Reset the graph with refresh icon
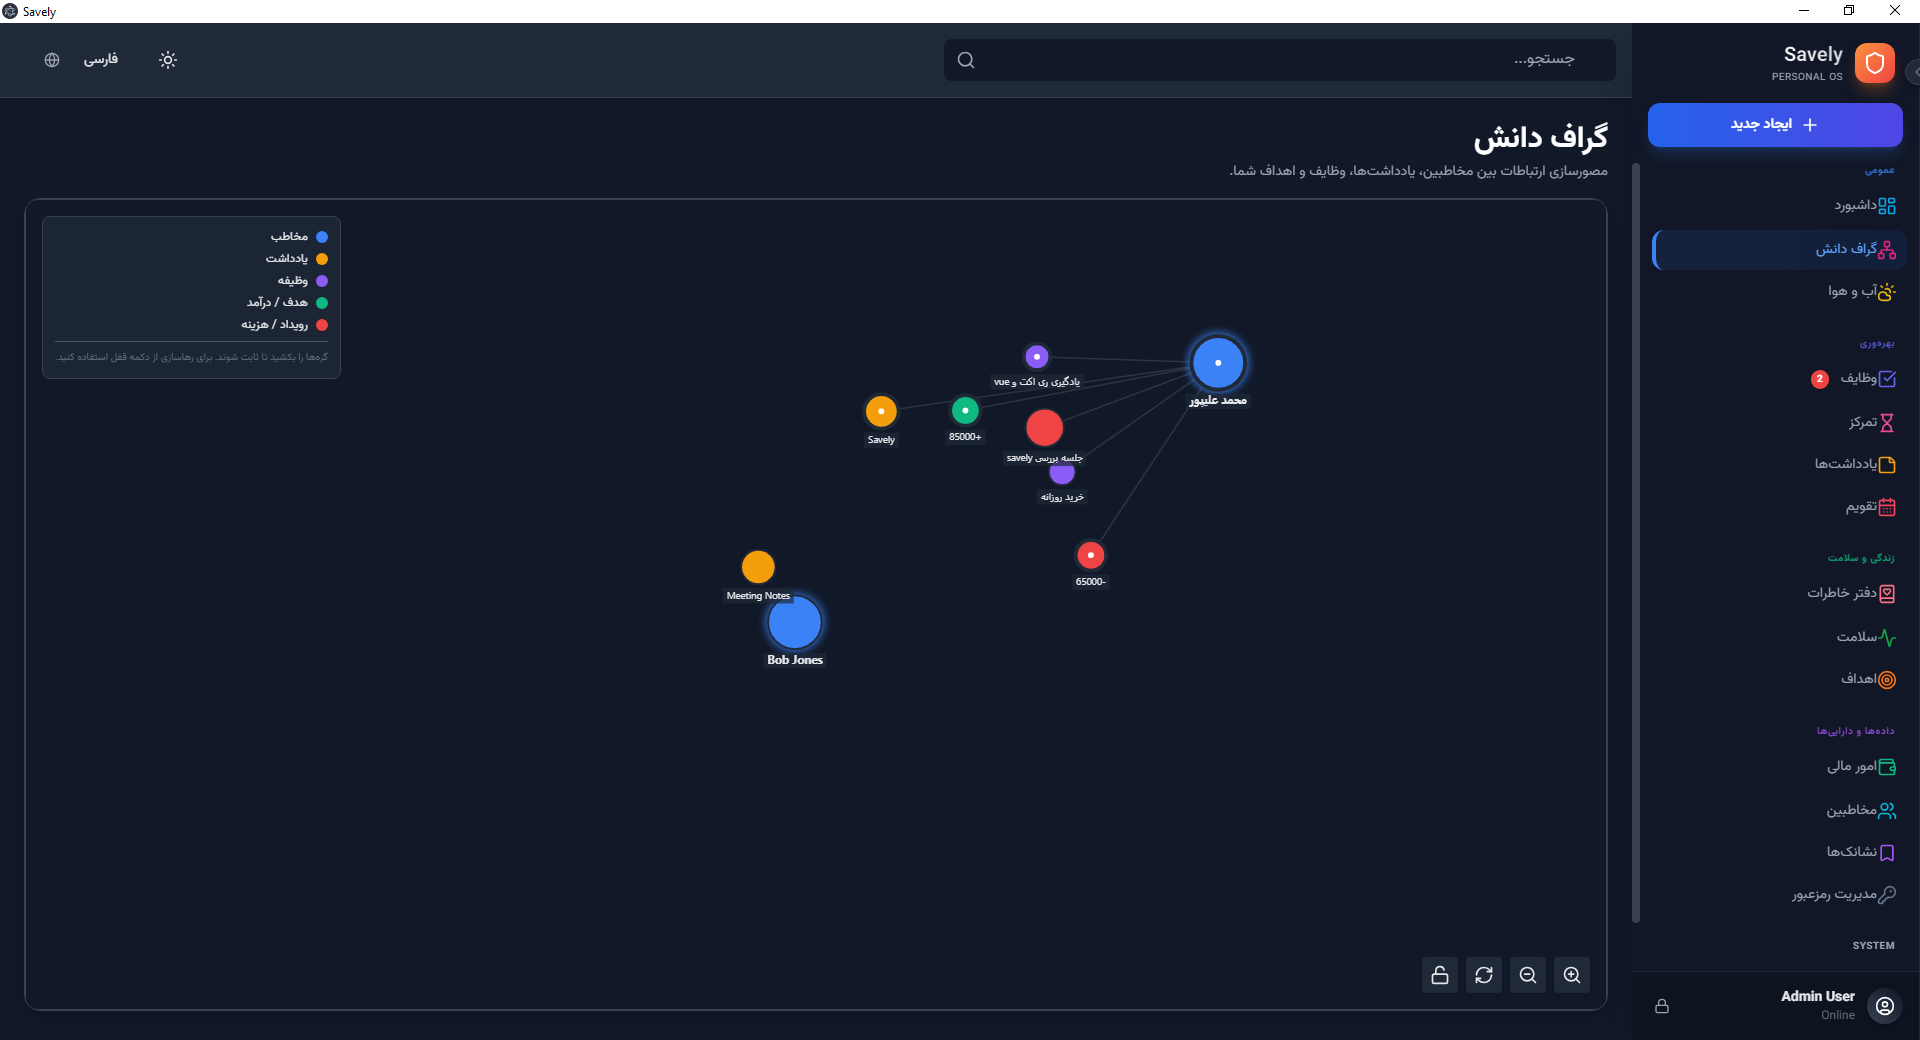 tap(1483, 975)
